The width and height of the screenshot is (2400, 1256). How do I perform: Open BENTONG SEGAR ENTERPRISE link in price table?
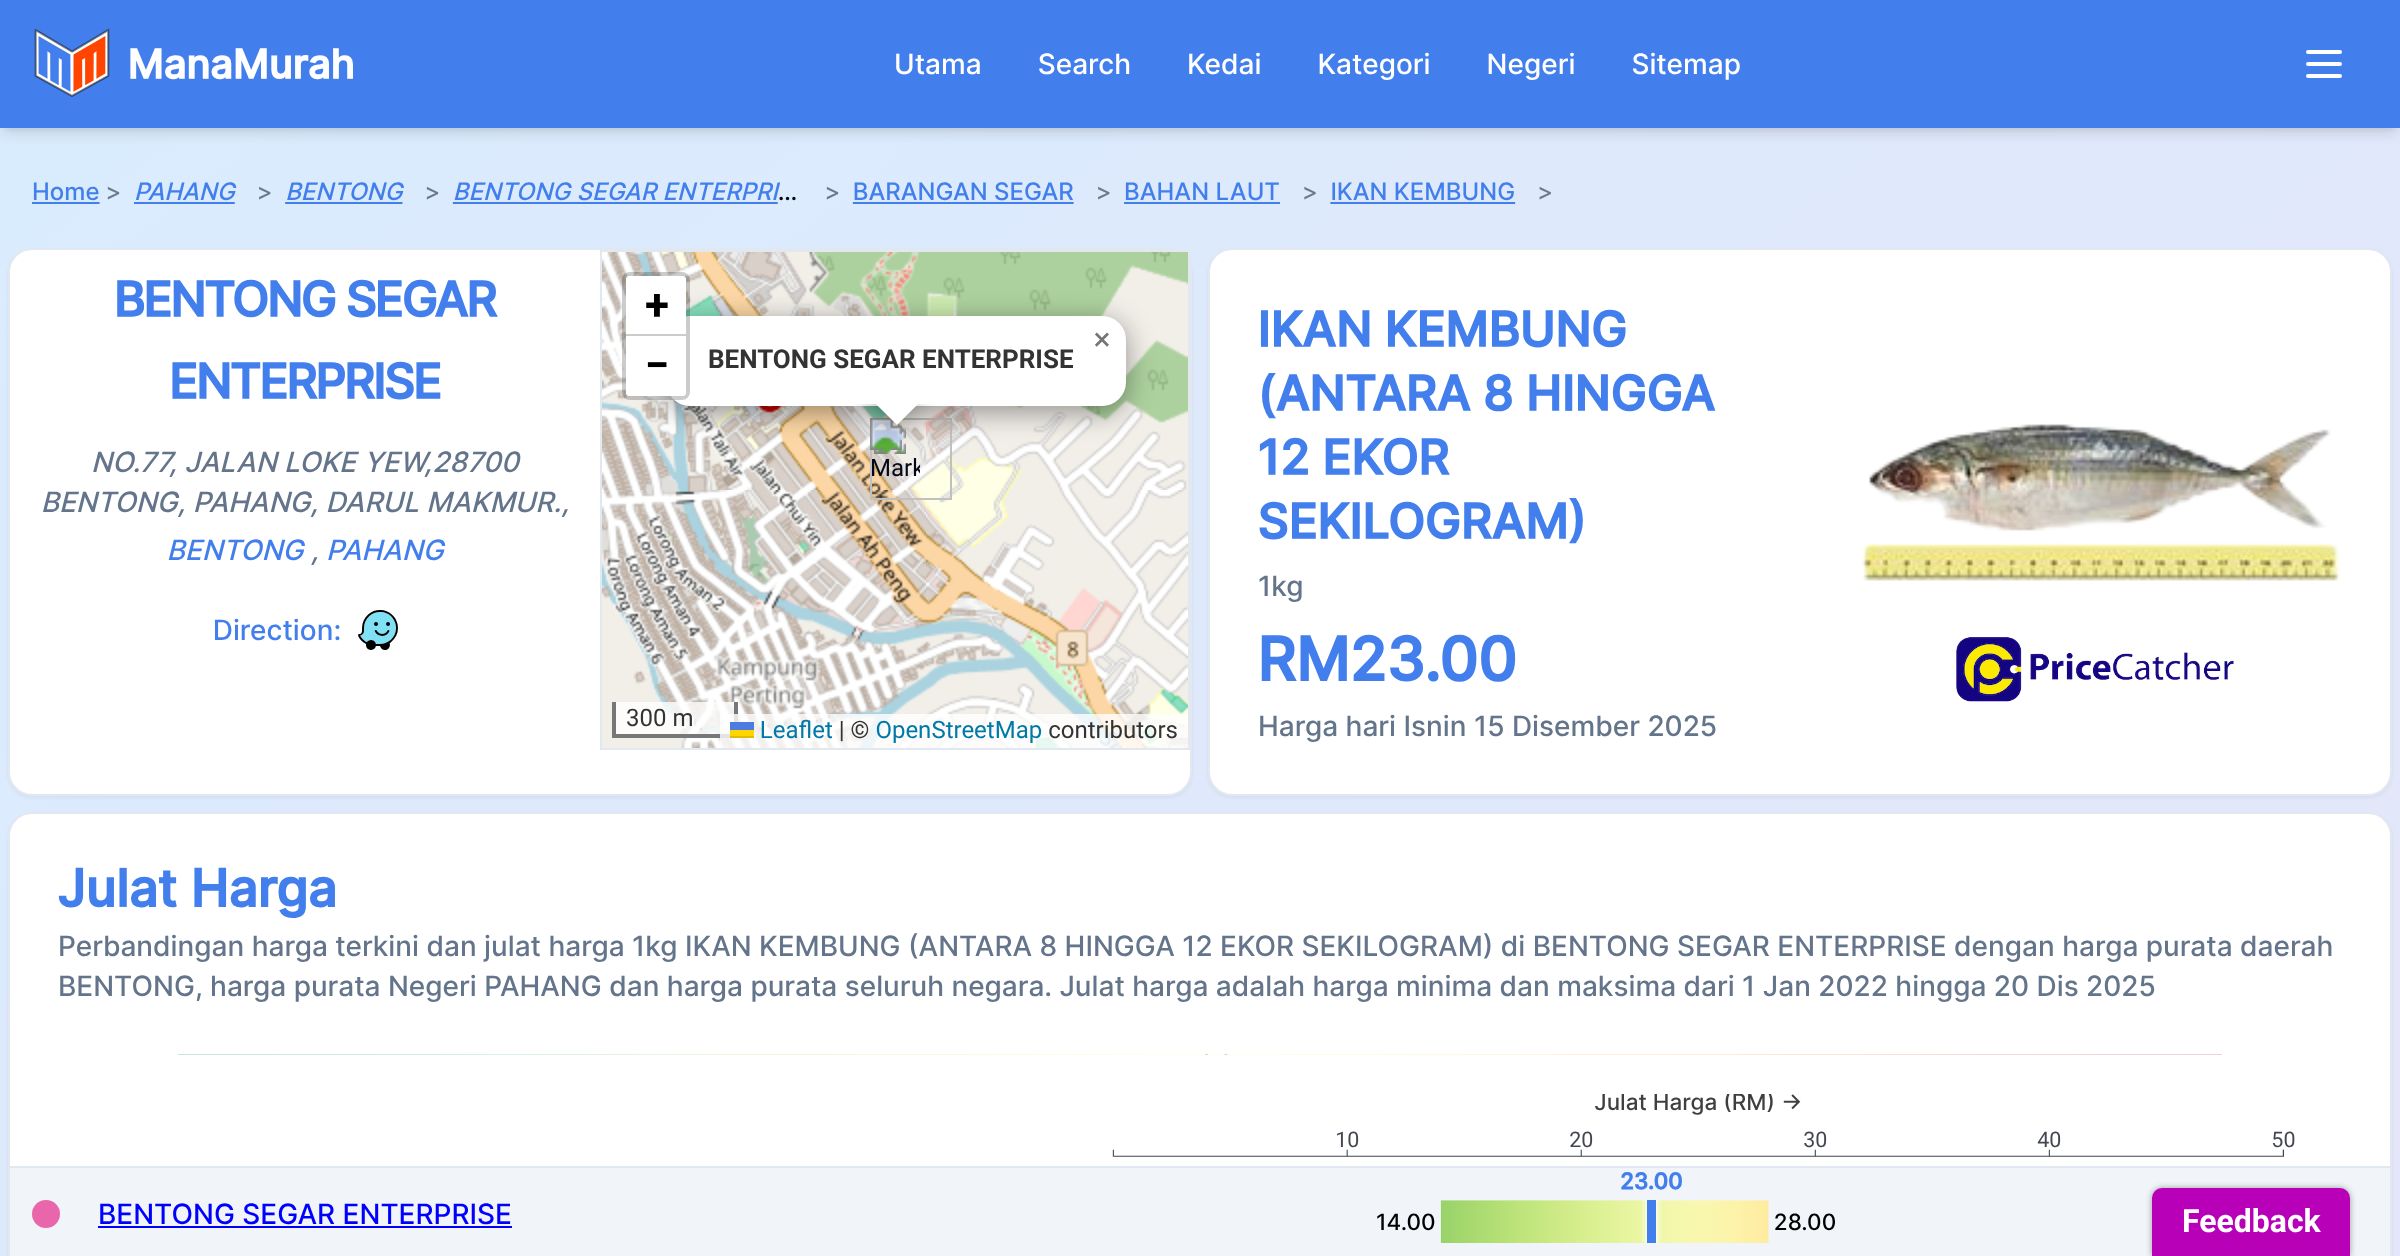(x=304, y=1214)
